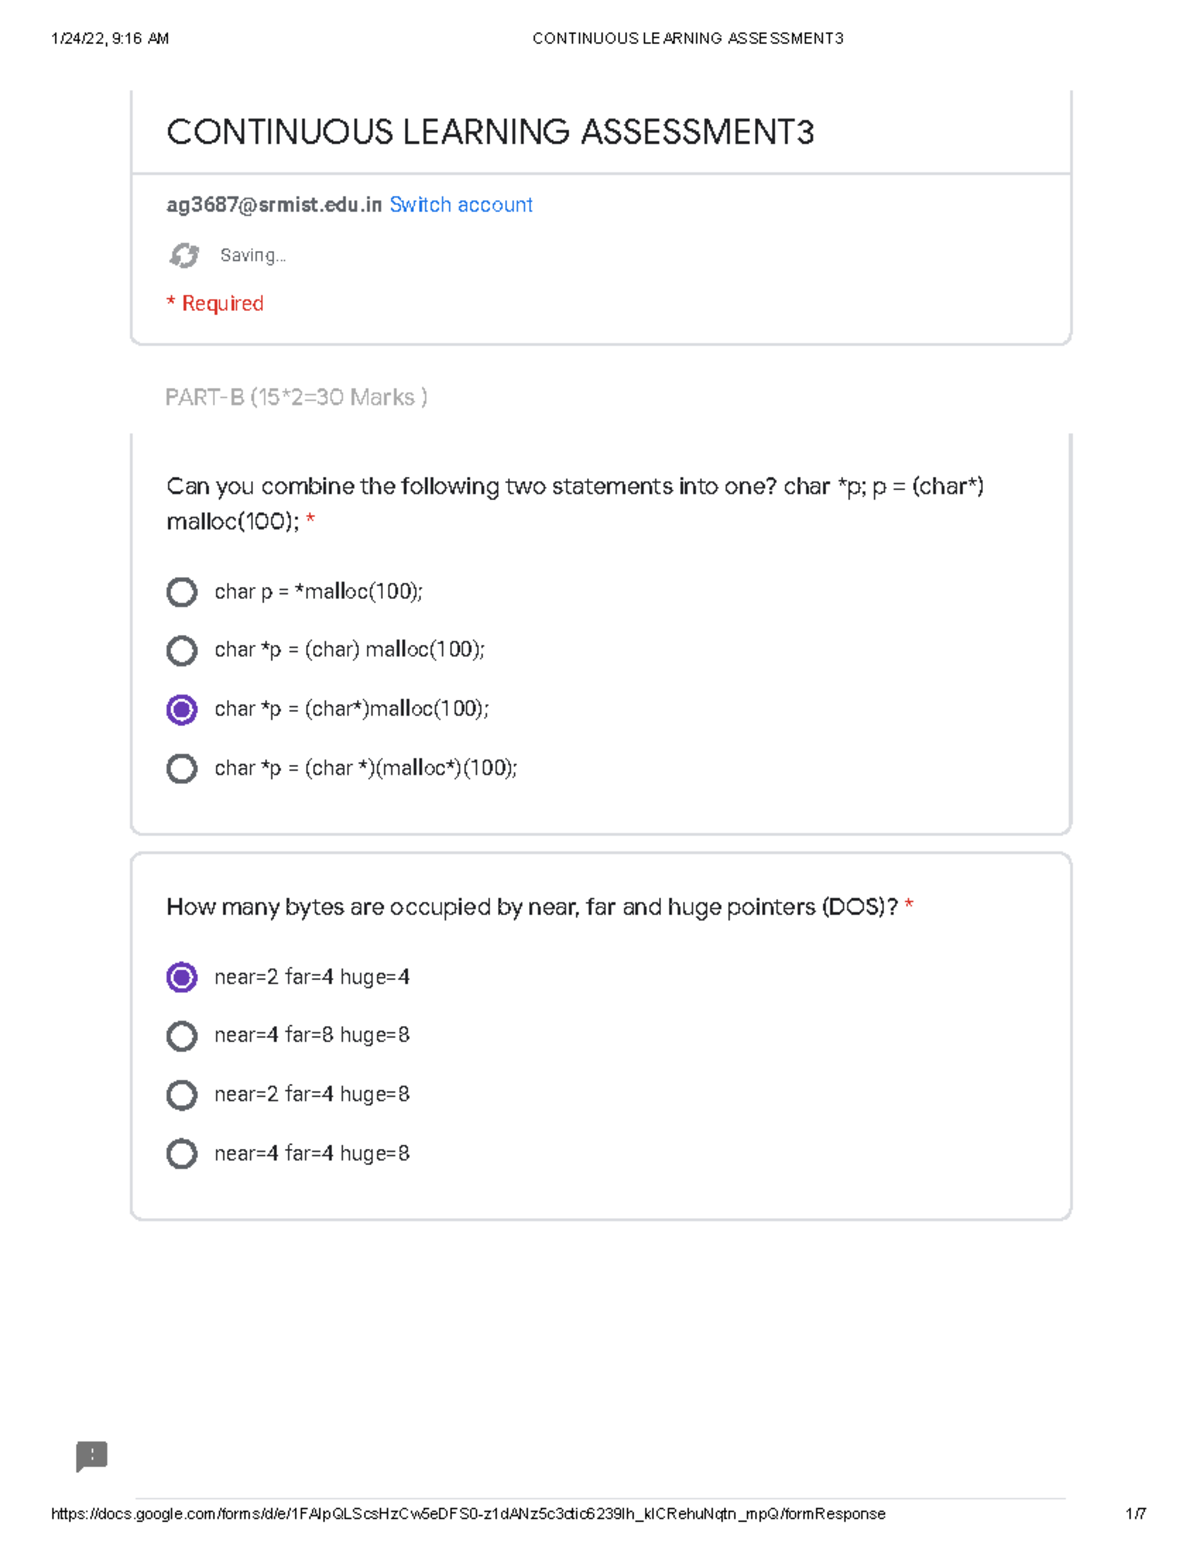This screenshot has width=1200, height=1553.
Task: Click the red '* Required' notice
Action: tap(215, 304)
